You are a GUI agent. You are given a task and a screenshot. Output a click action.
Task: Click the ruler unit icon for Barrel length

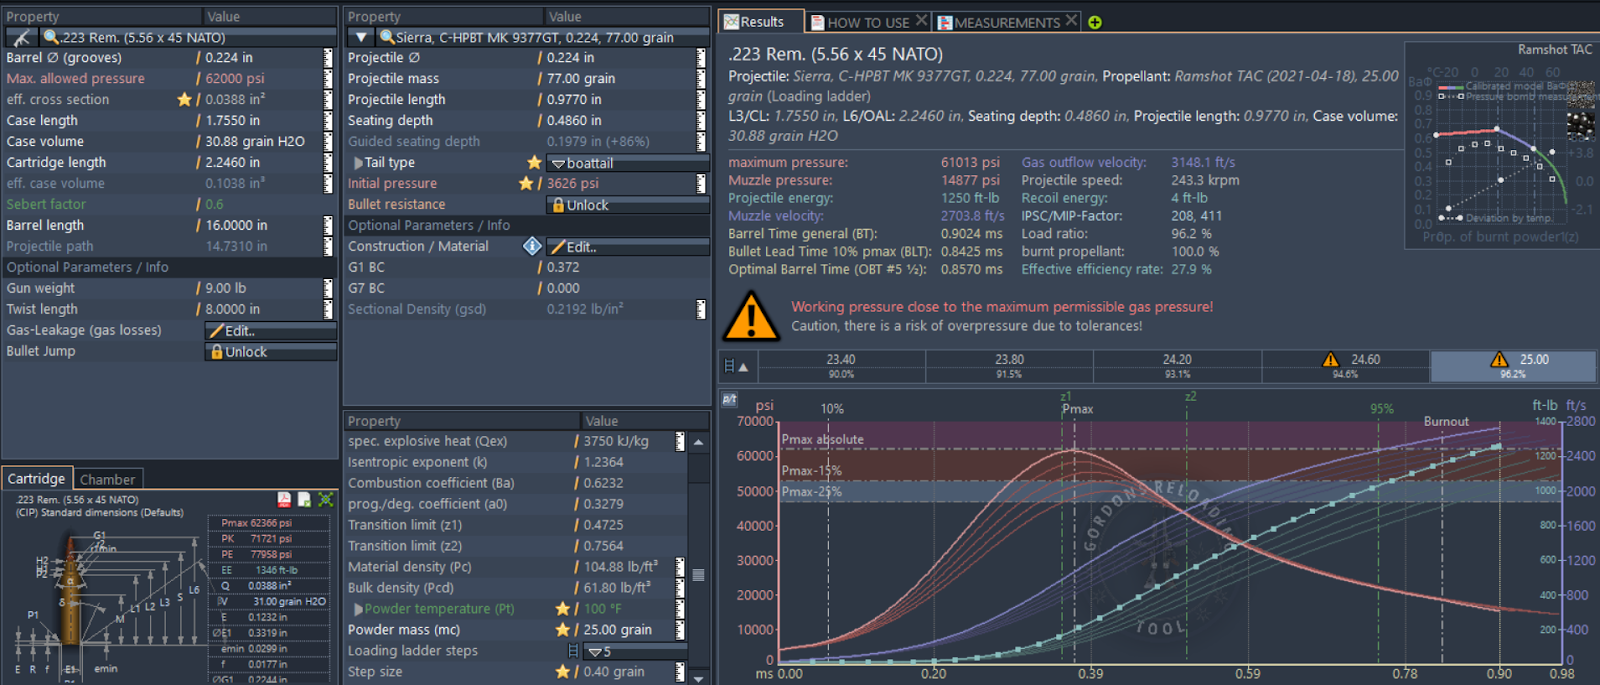click(x=328, y=225)
